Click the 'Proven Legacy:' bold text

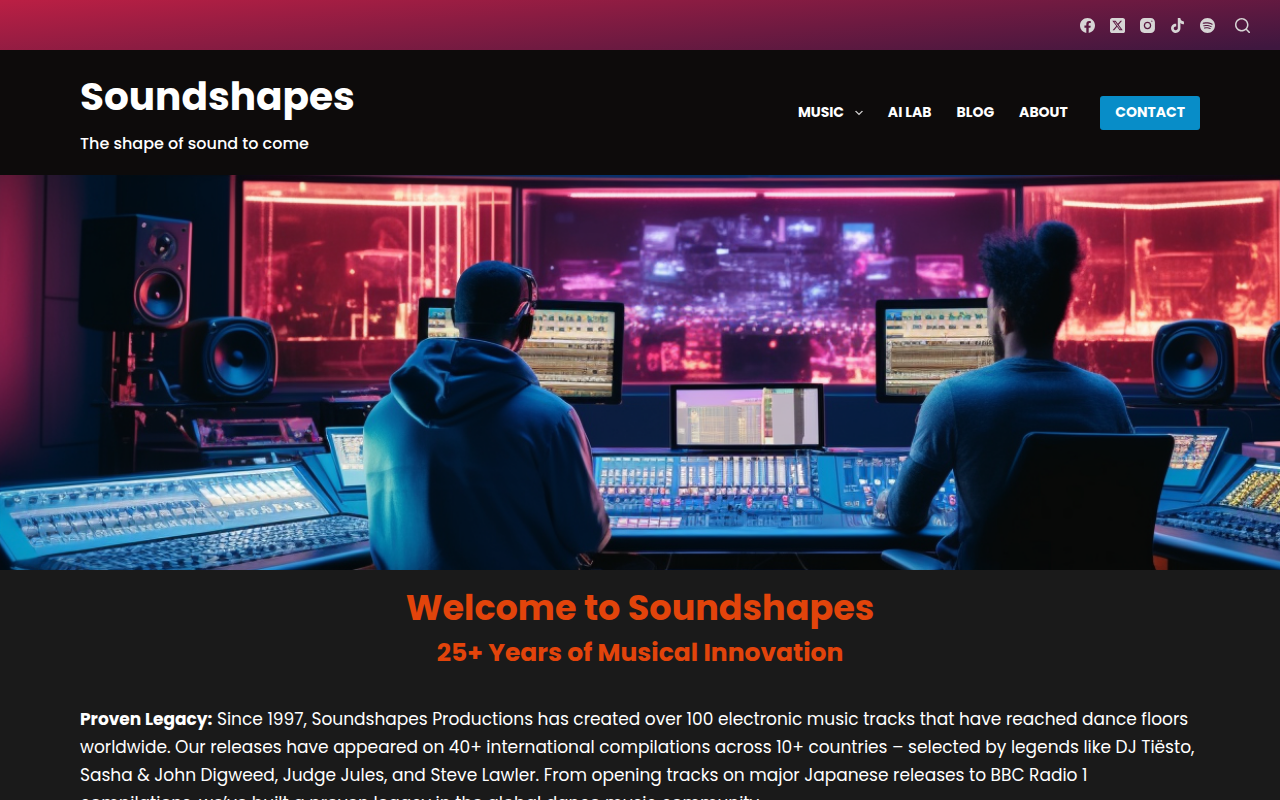pyautogui.click(x=146, y=719)
